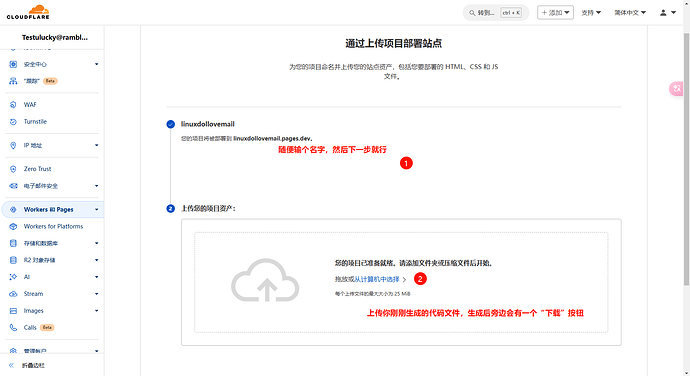Open the Cloudflare logo home link
690x376 pixels.
tap(28, 12)
